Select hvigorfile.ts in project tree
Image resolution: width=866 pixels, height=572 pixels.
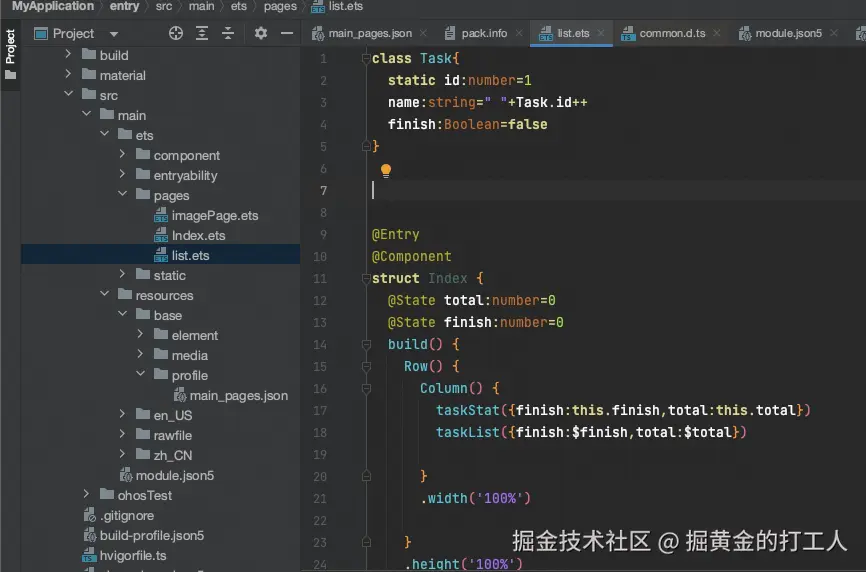pyautogui.click(x=133, y=555)
